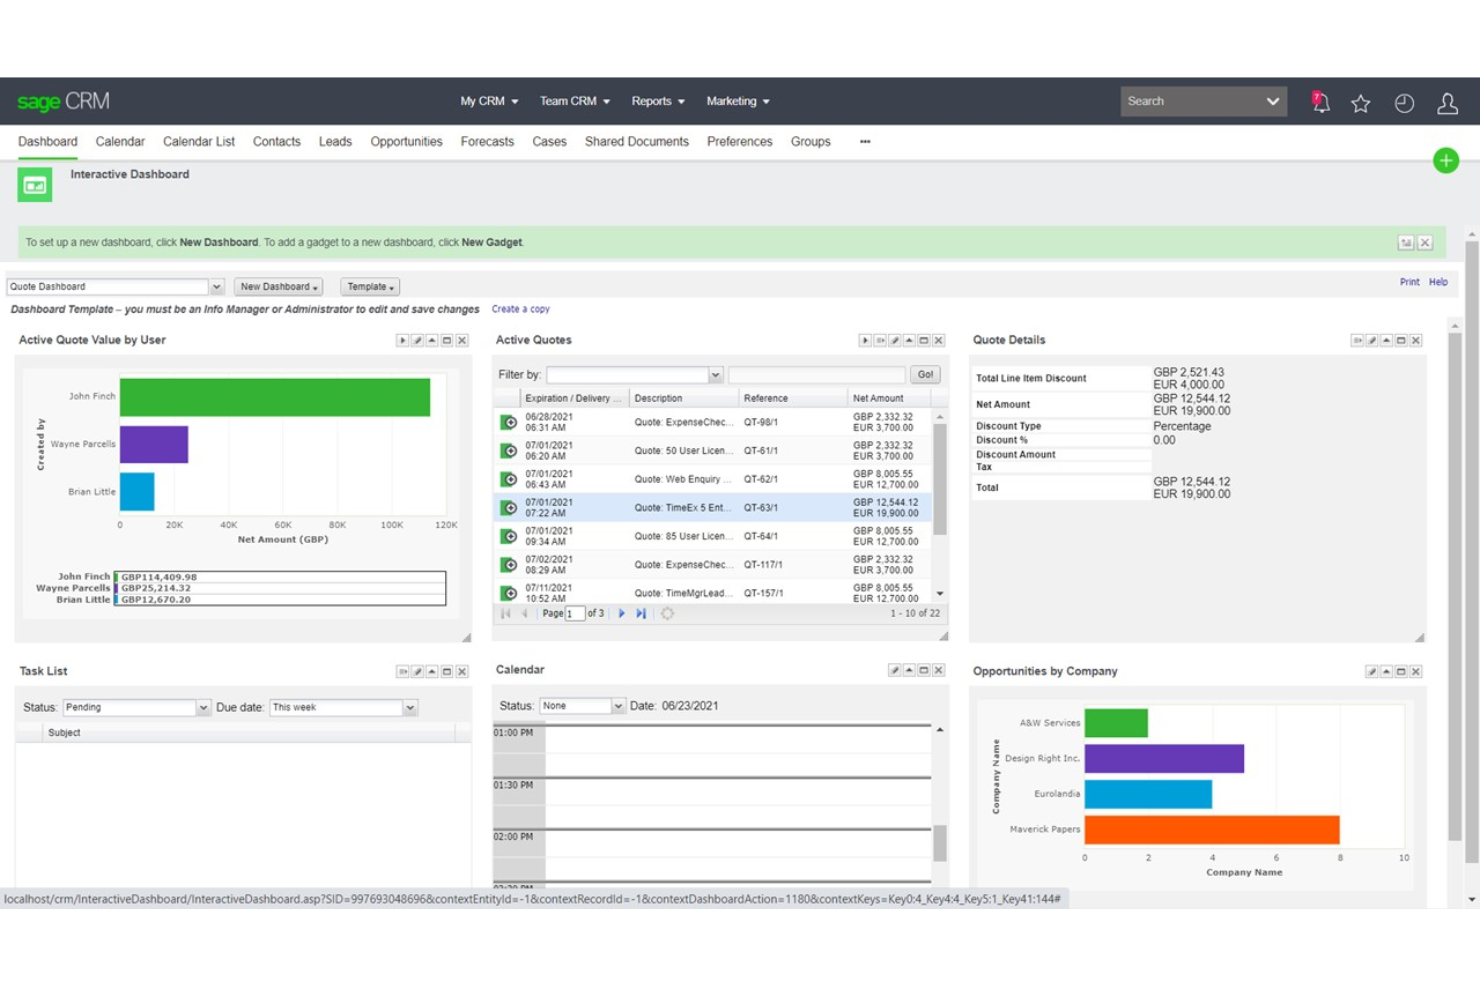Open recent items via the clock icon

tap(1404, 101)
